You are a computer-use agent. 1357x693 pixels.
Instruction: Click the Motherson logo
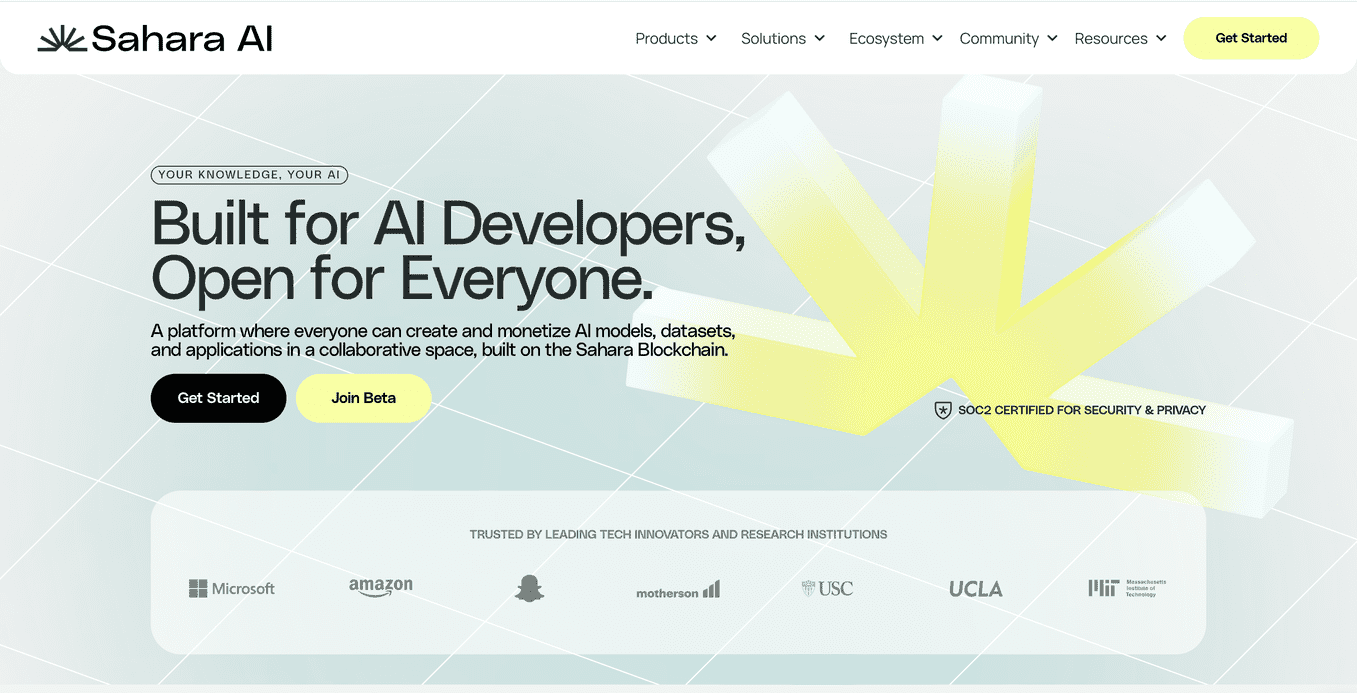tap(677, 591)
